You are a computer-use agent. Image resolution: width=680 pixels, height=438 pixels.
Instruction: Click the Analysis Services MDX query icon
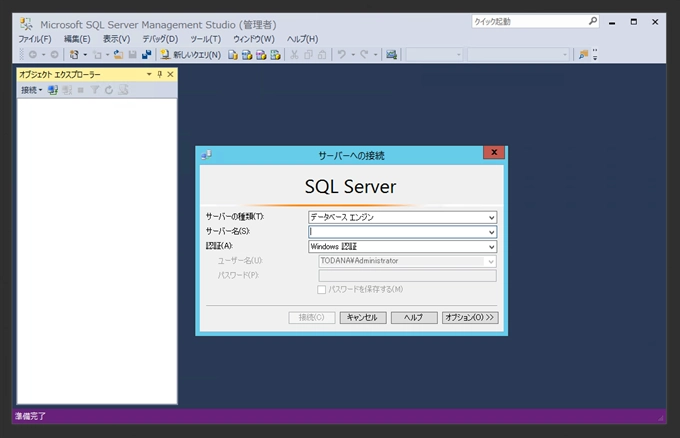pyautogui.click(x=247, y=55)
